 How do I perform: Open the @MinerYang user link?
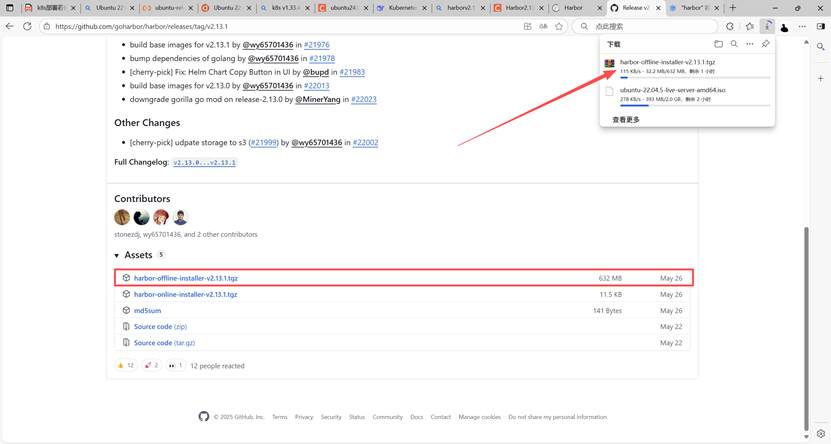click(317, 100)
